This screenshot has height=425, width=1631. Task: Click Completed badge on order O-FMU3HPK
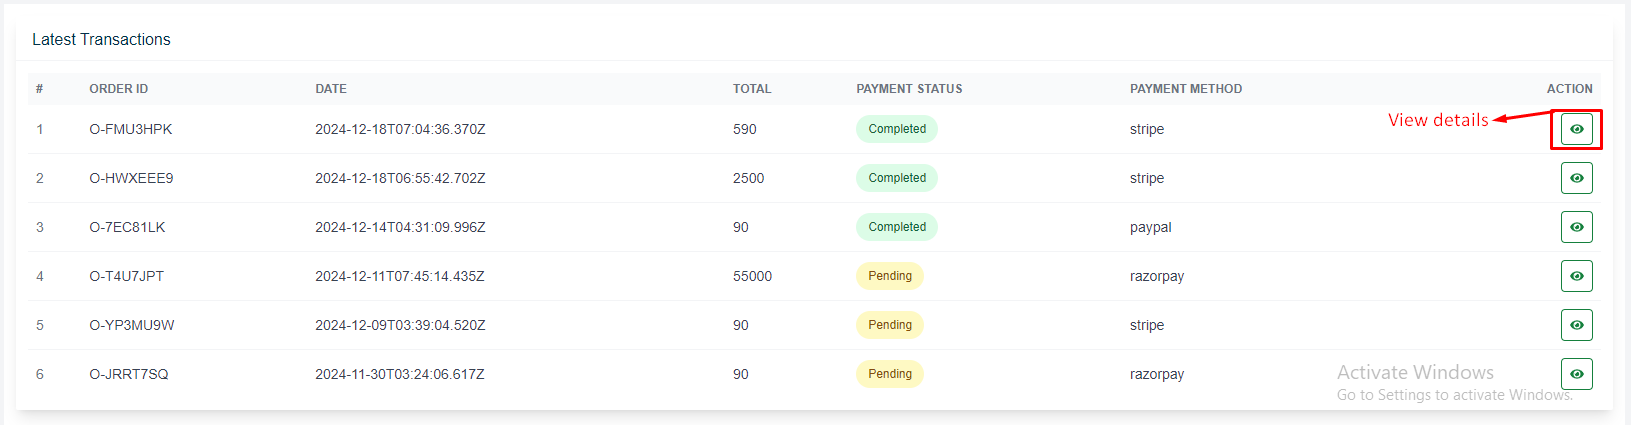[x=896, y=129]
